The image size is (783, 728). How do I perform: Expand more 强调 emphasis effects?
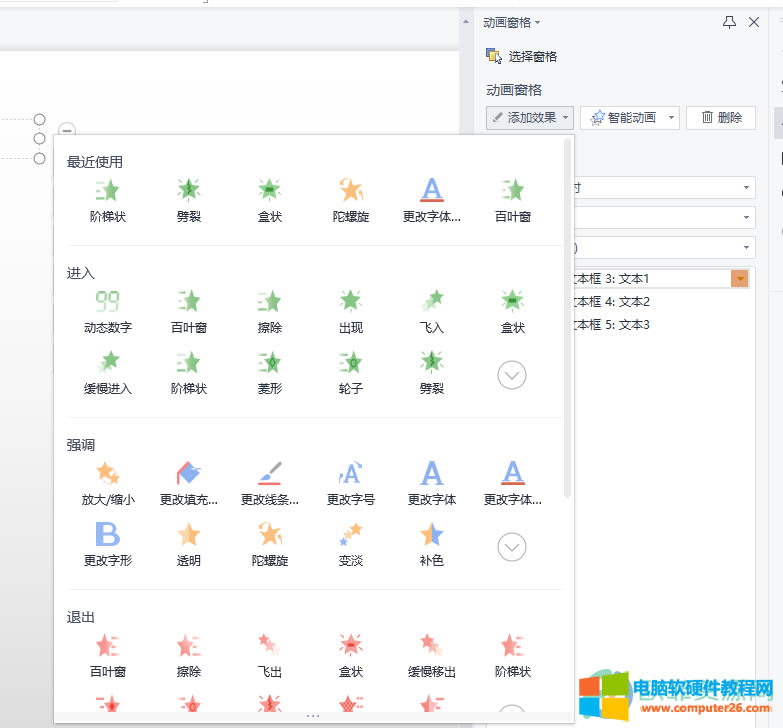512,547
